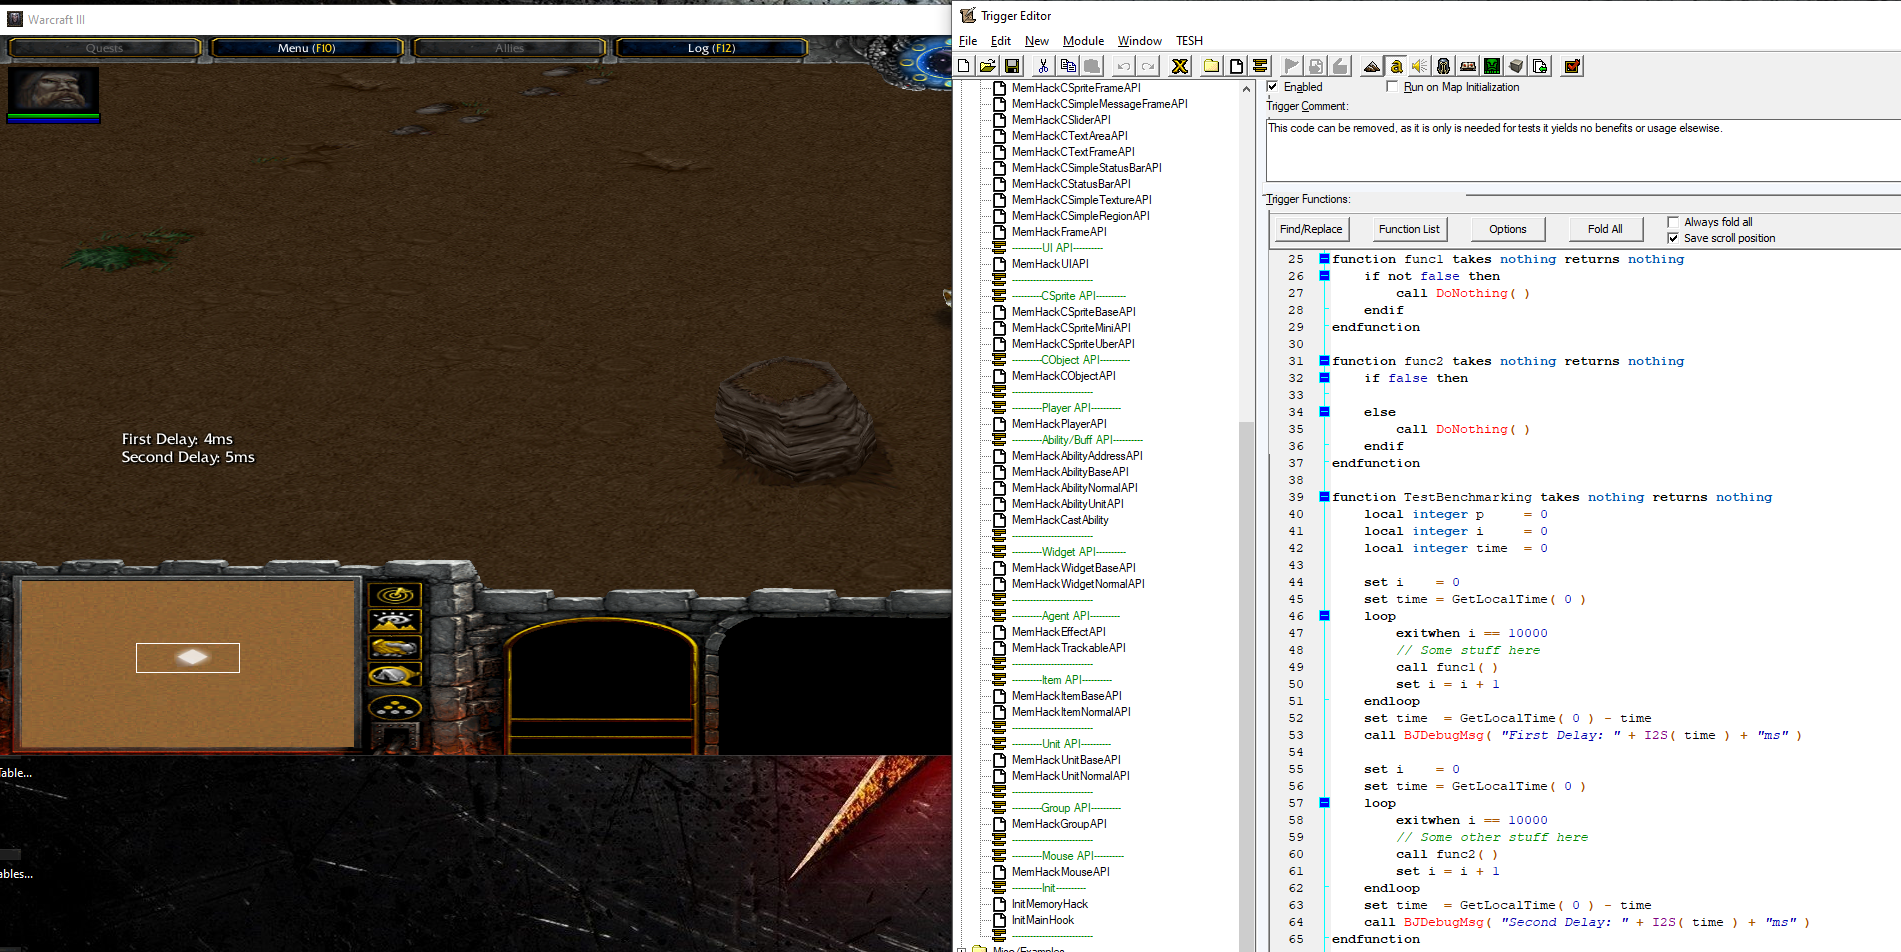Click the Find/Replace button
1901x952 pixels.
1311,229
